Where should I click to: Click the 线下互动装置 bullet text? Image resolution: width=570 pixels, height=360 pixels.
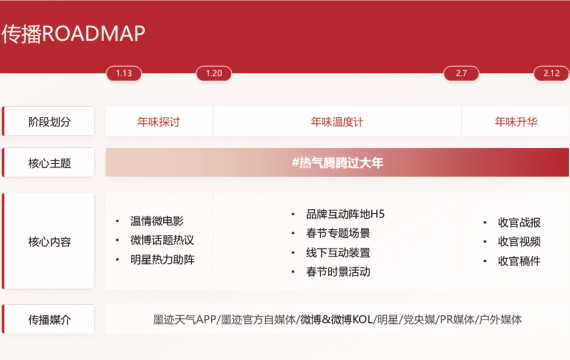[x=338, y=253]
